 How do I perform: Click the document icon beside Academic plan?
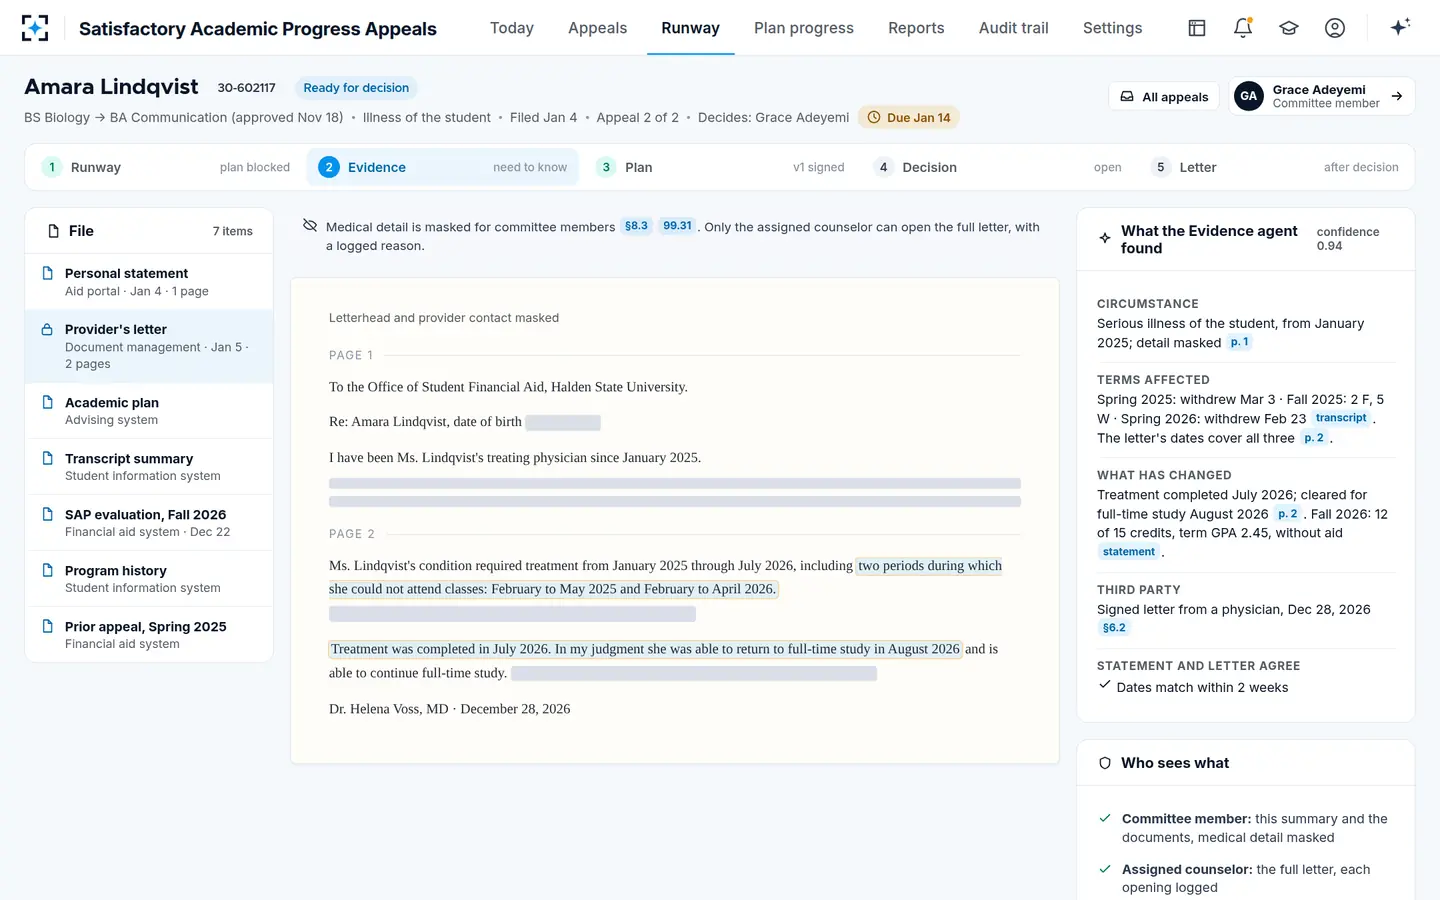47,402
